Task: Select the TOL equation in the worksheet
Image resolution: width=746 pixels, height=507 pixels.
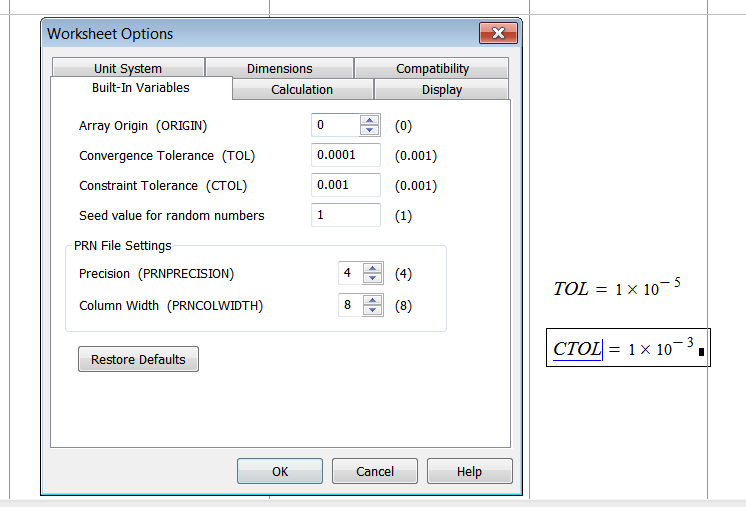Action: [x=617, y=288]
